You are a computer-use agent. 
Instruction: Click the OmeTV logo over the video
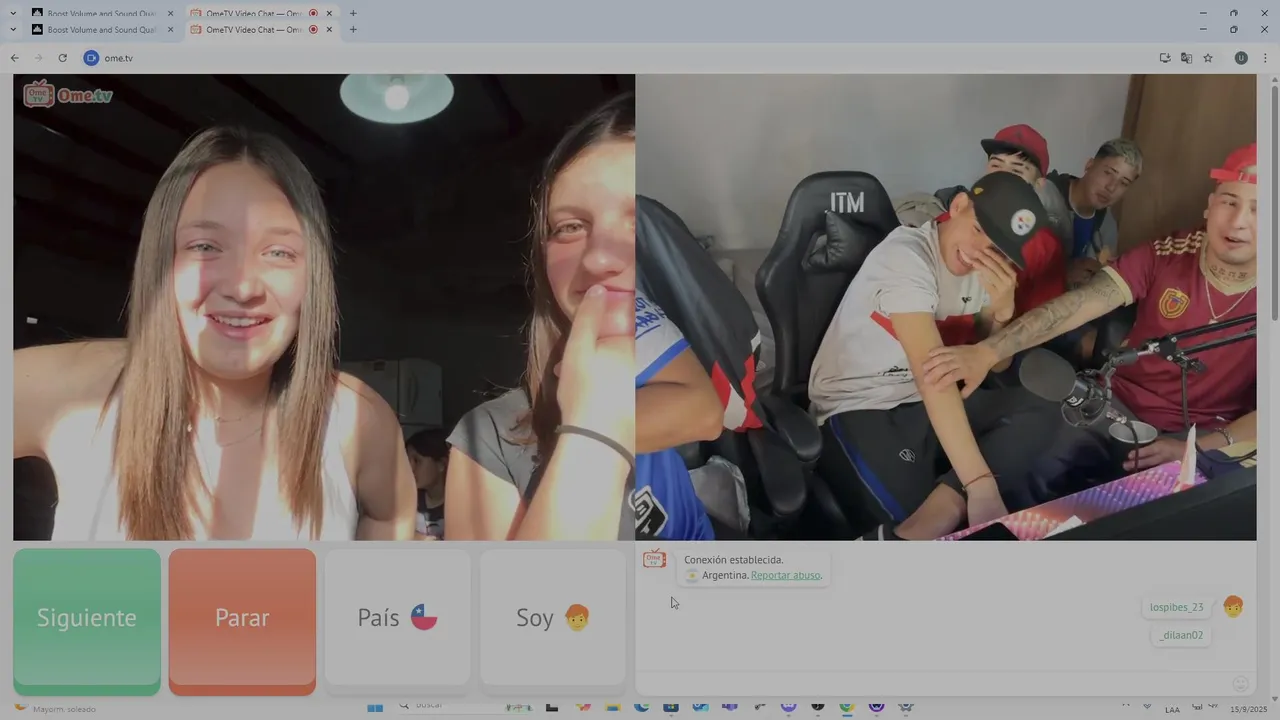point(68,94)
